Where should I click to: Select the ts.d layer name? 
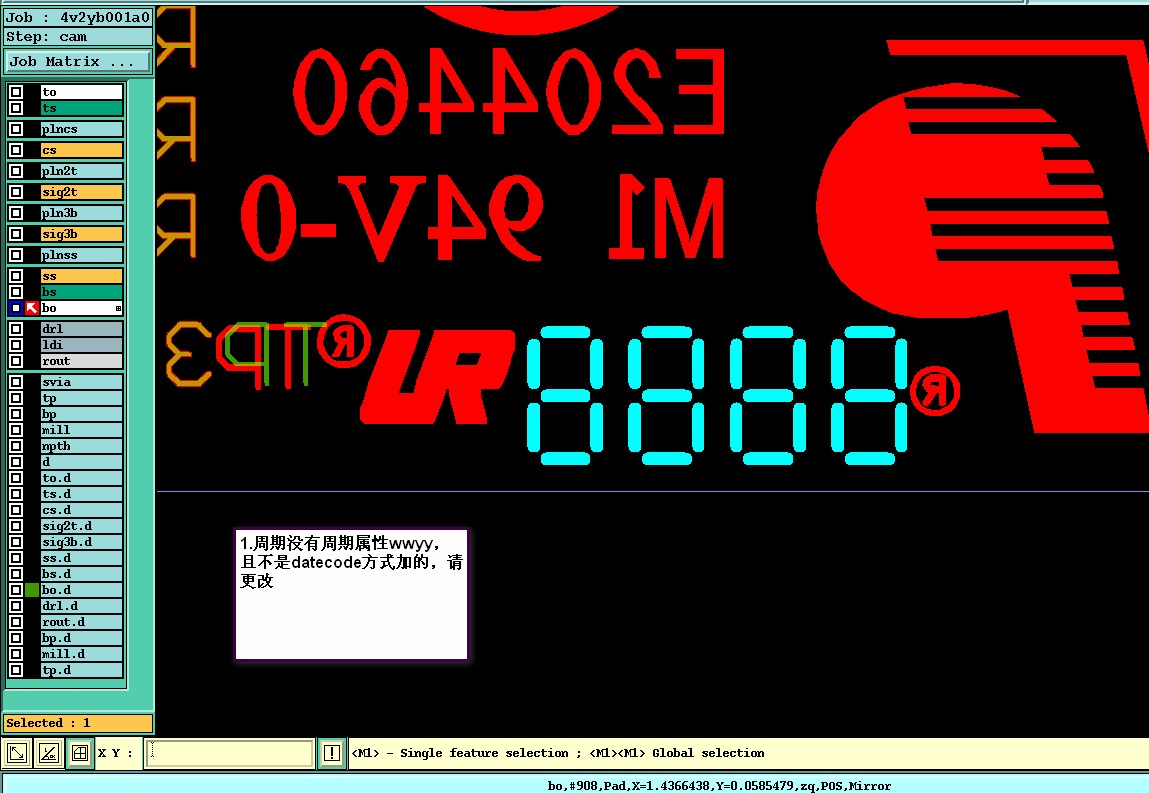click(81, 494)
